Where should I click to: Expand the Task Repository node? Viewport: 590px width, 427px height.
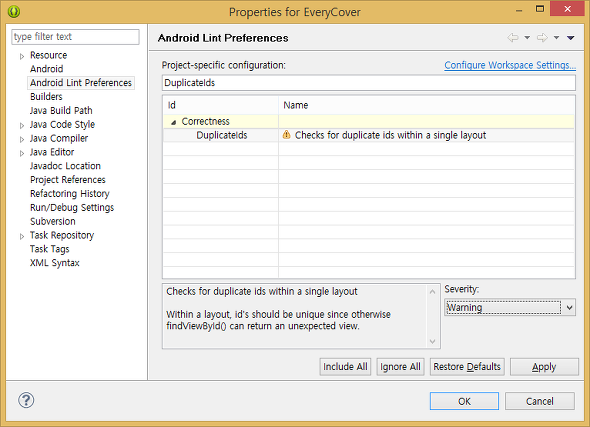click(x=22, y=236)
